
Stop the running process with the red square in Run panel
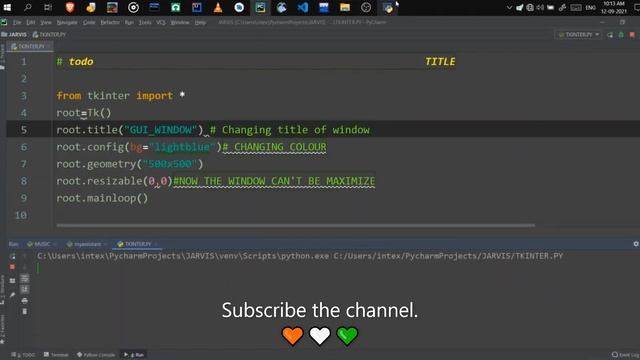point(12,267)
